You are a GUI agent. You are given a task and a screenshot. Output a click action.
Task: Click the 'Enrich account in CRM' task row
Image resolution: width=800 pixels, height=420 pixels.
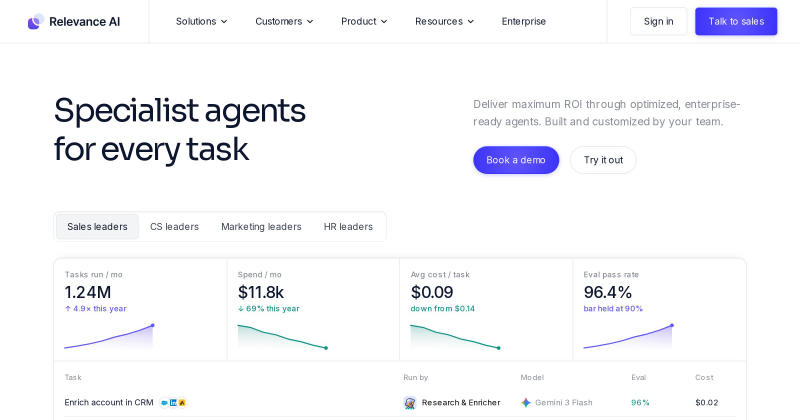[x=400, y=403]
